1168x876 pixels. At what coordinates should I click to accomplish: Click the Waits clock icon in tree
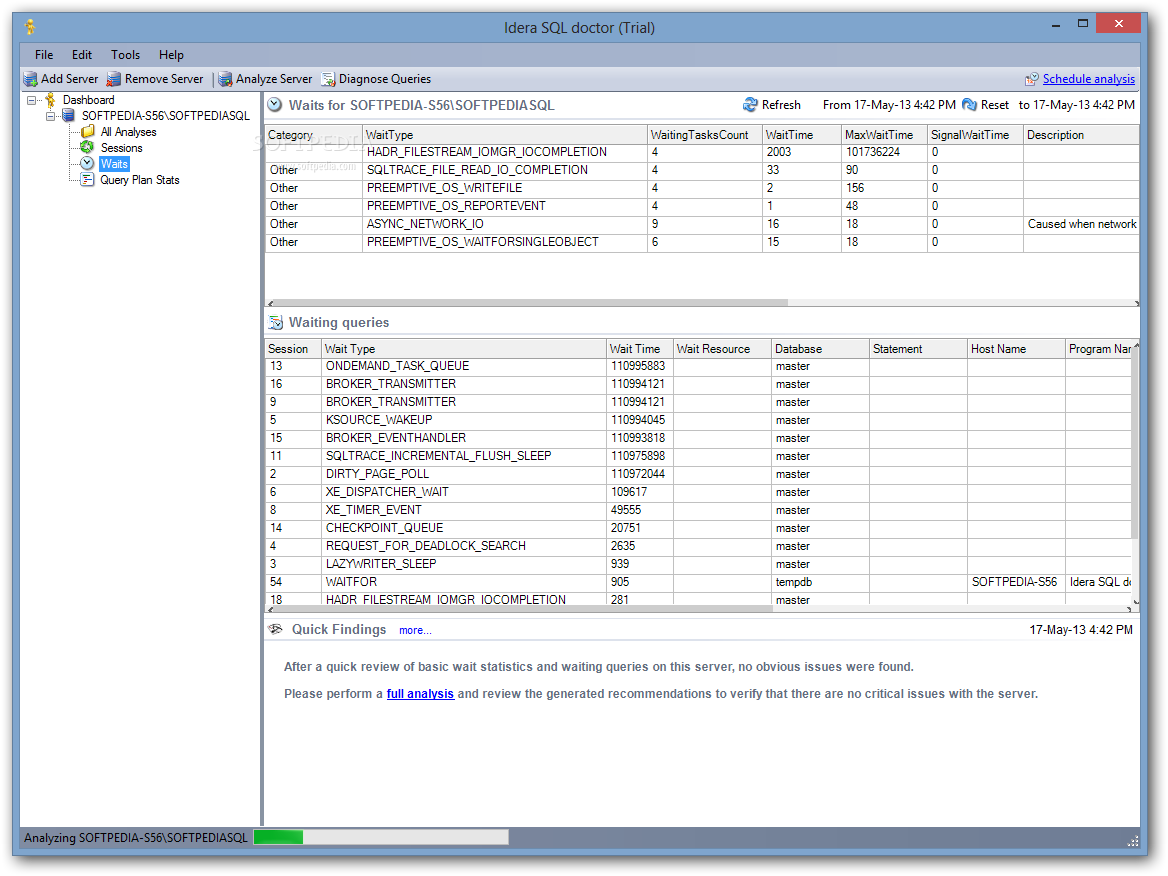87,163
